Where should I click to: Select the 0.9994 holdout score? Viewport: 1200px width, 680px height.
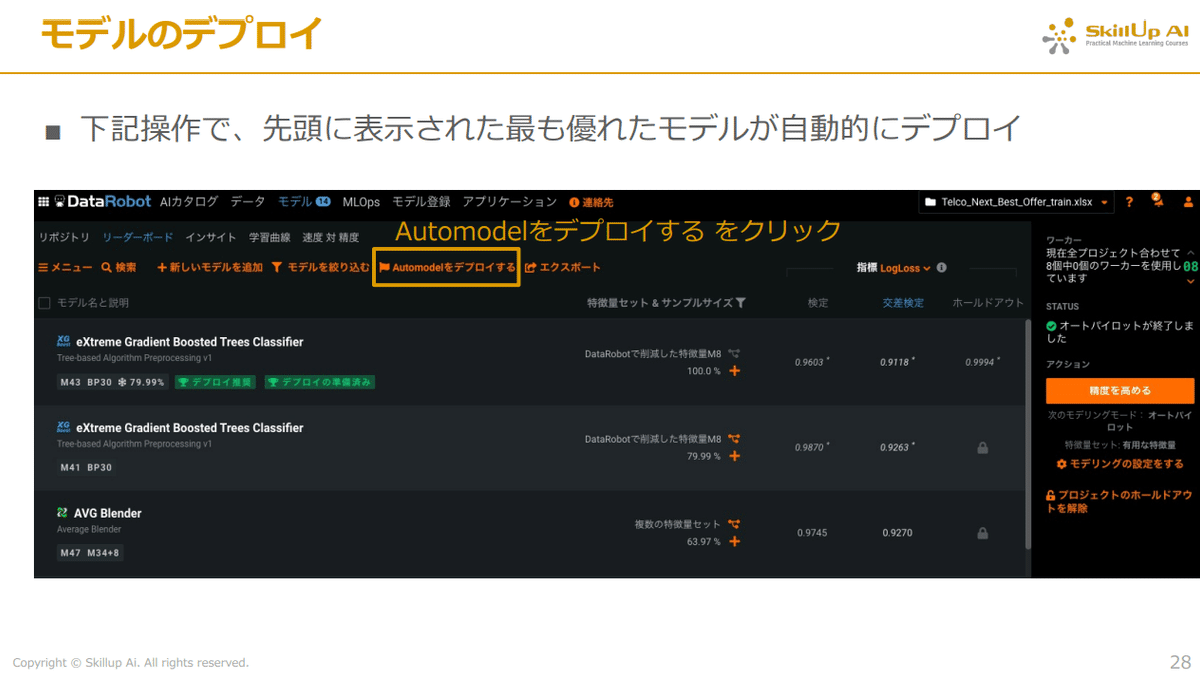coord(982,362)
